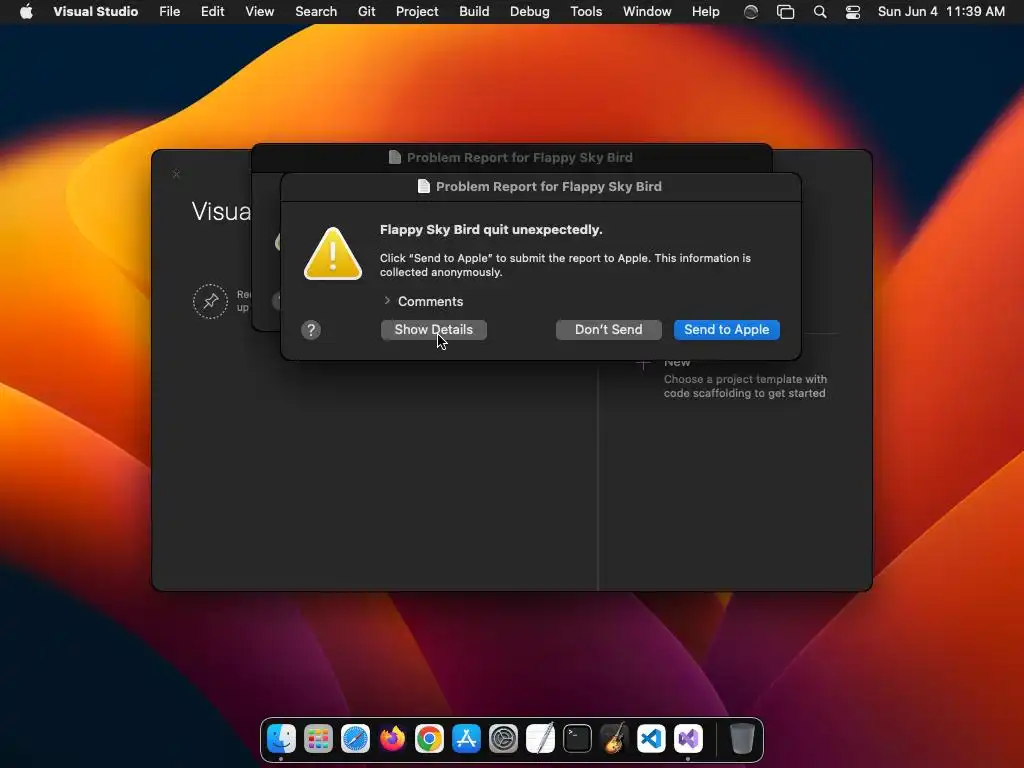Launch Firefox from the dock
This screenshot has height=768, width=1024.
pyautogui.click(x=392, y=739)
